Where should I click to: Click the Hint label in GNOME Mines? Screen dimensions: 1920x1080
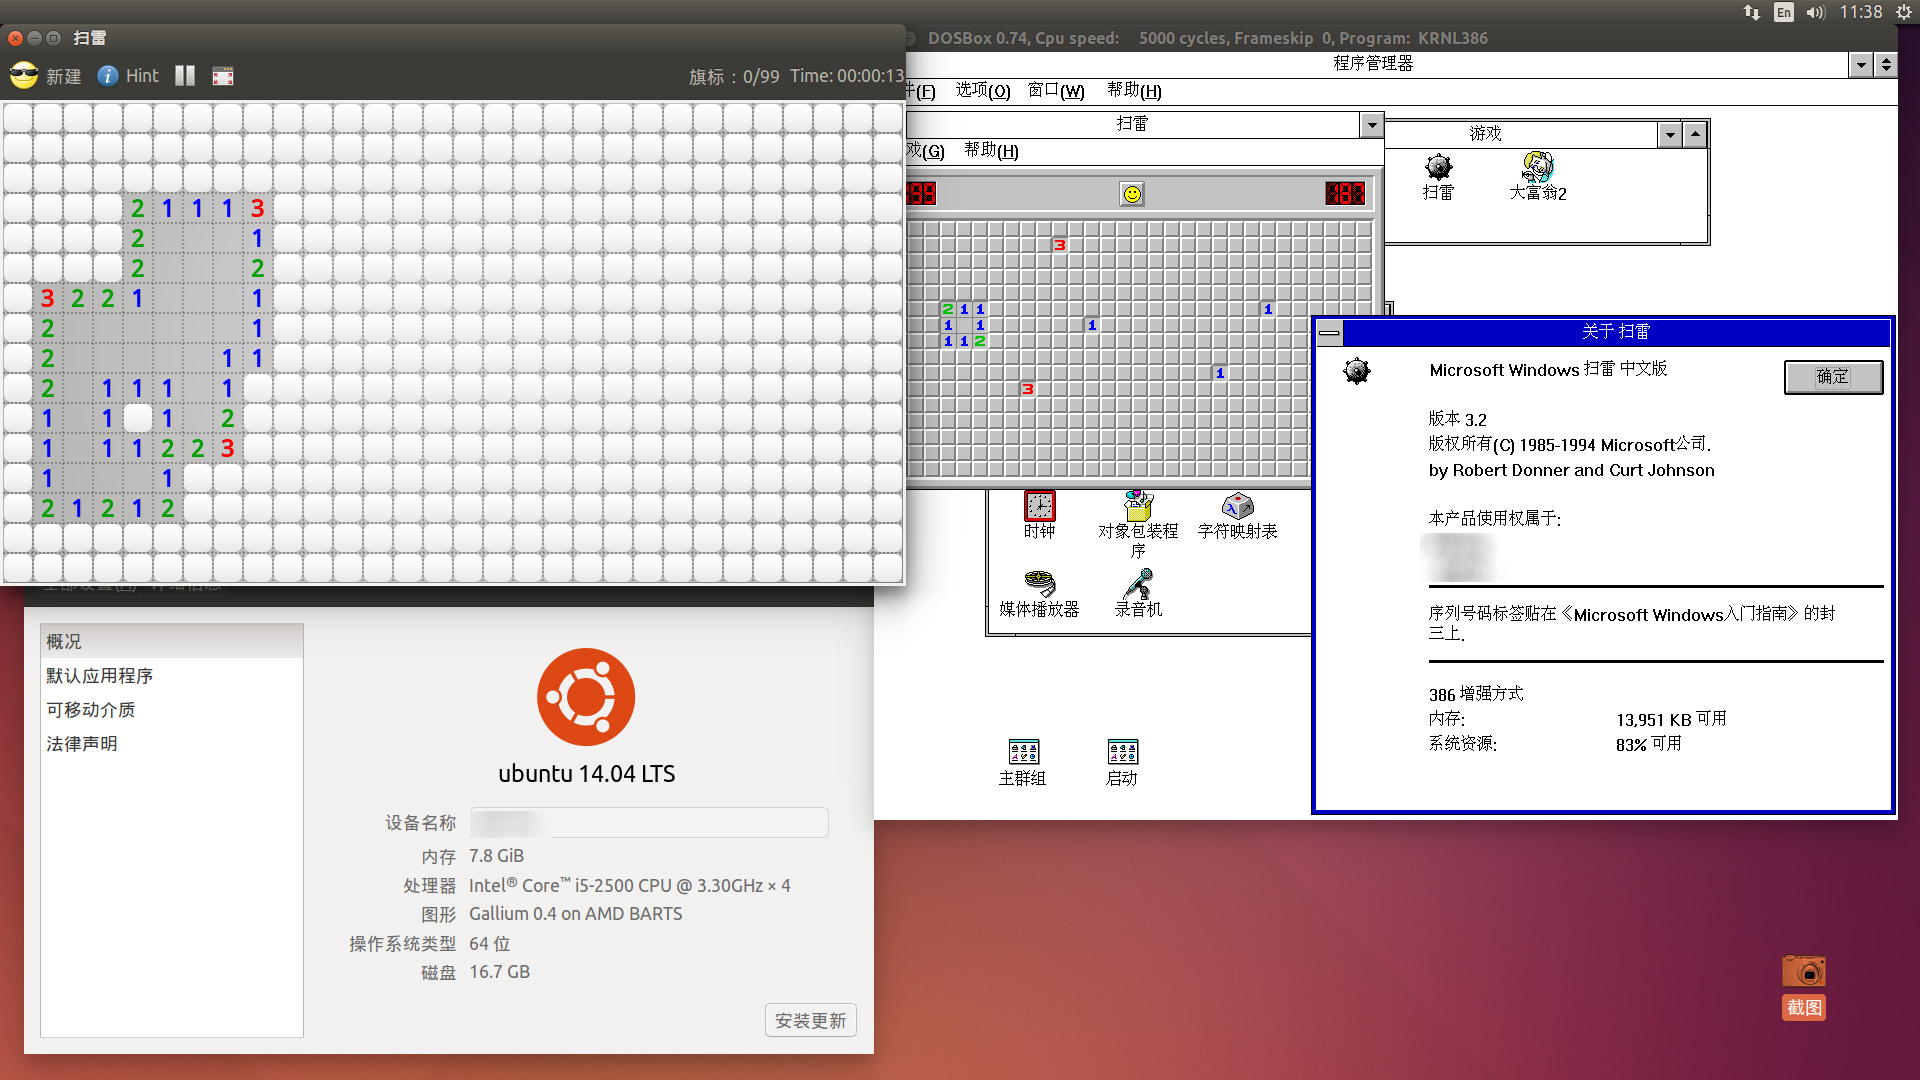pos(142,76)
